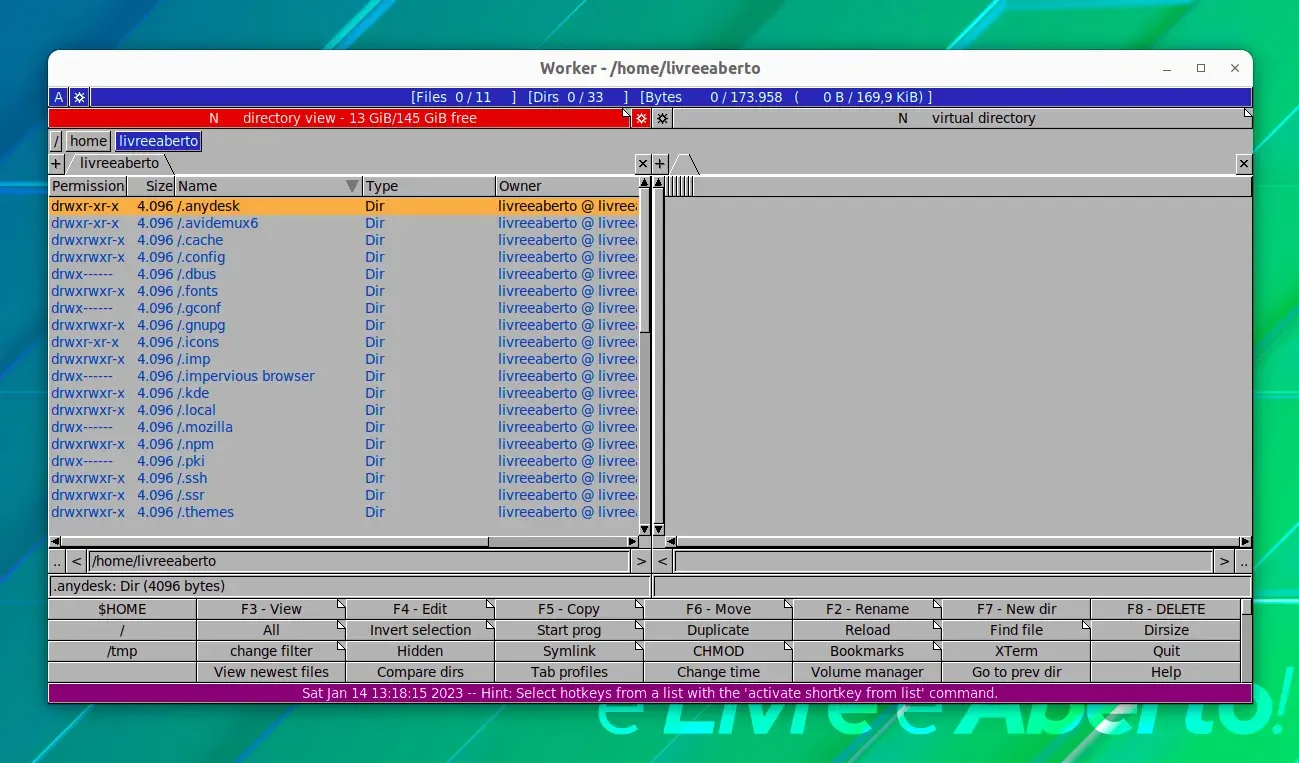Viewport: 1299px width, 763px height.
Task: Add new tab with left panel plus icon
Action: coord(56,163)
